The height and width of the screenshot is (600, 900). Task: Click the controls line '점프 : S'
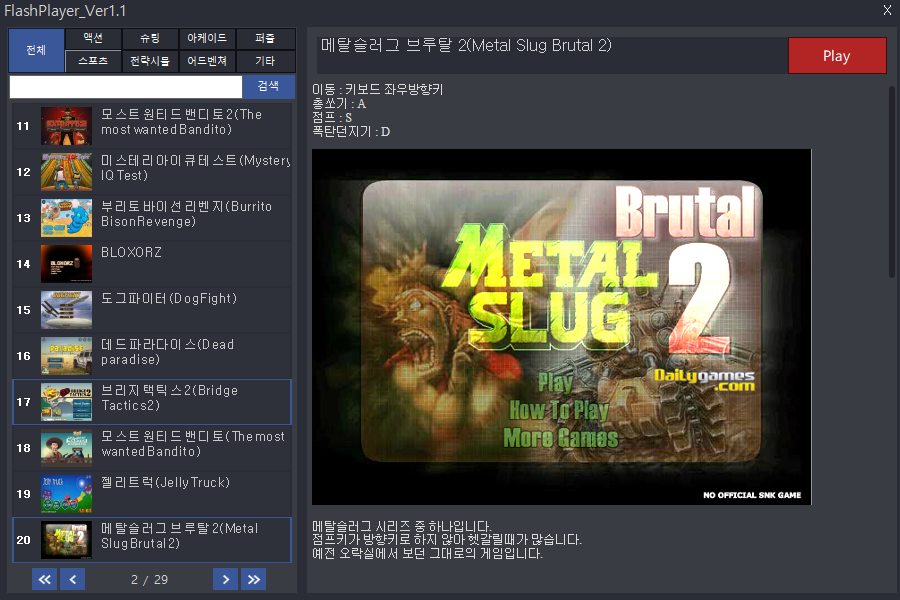pos(332,117)
